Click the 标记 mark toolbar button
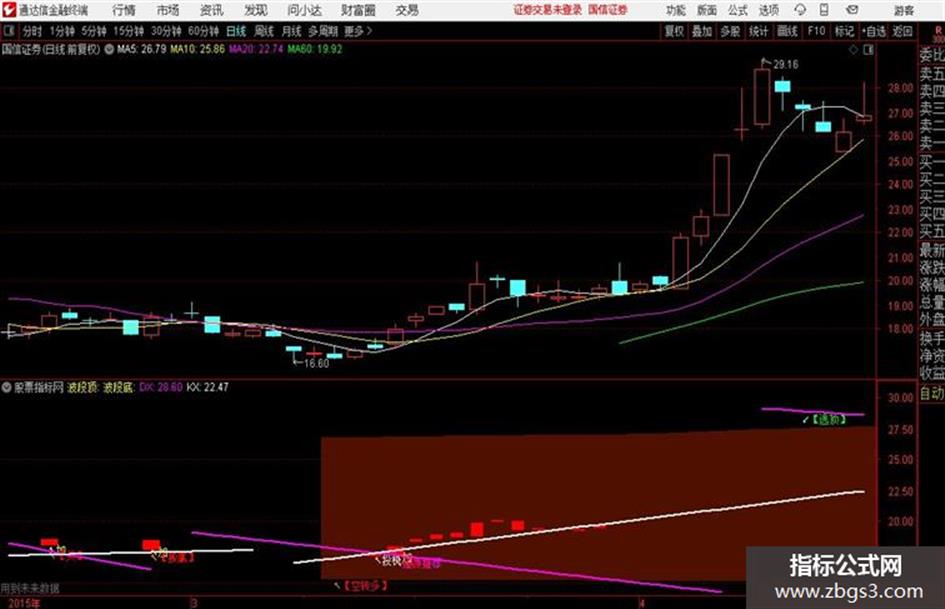Screen dimensions: 945x609 (x=844, y=31)
